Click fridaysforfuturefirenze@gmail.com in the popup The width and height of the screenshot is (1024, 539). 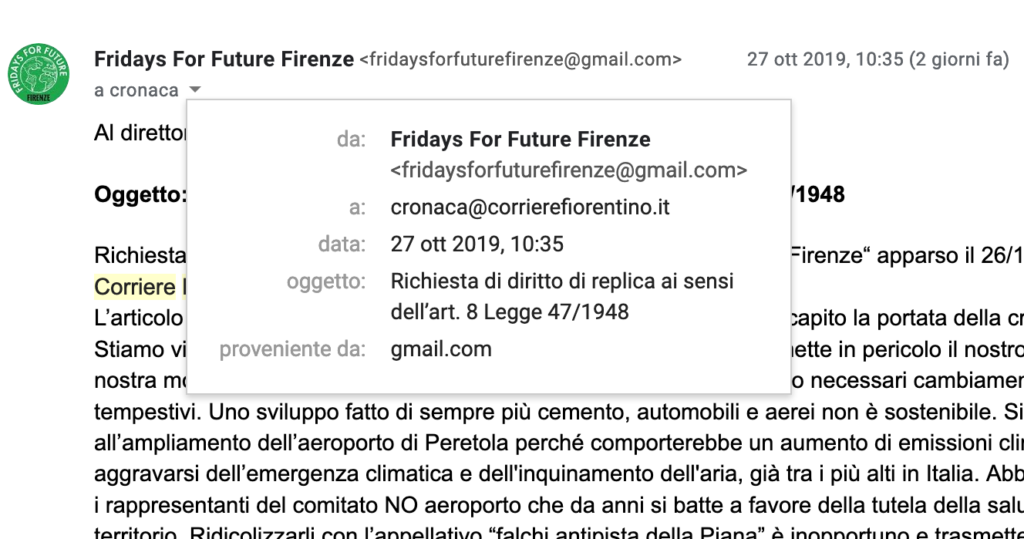pos(569,171)
